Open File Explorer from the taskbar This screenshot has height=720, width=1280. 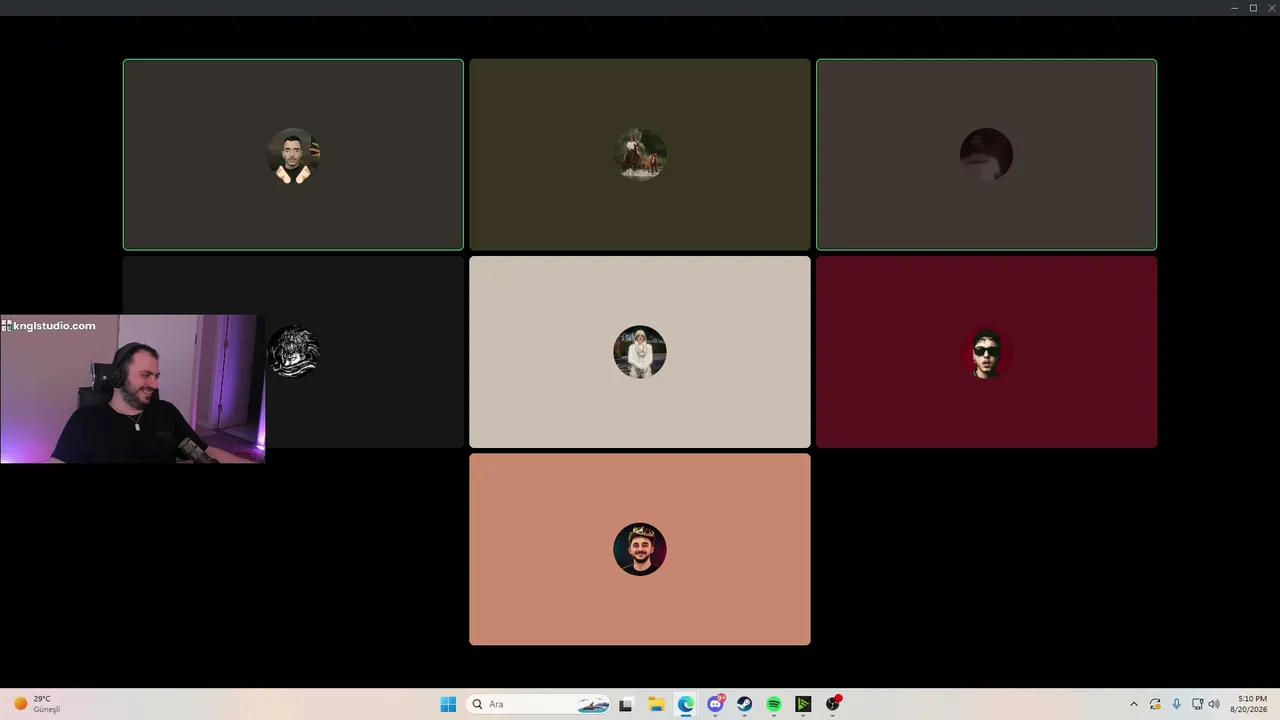656,704
